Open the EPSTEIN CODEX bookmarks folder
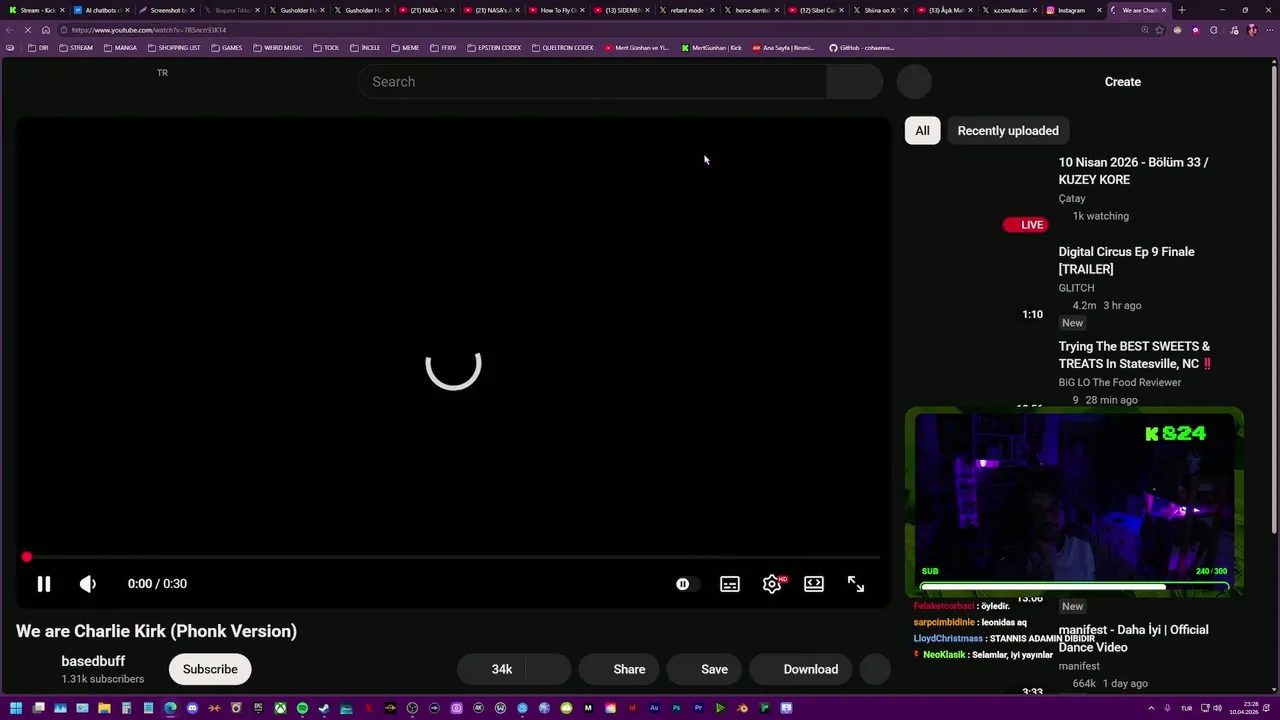Viewport: 1280px width, 720px height. click(494, 48)
